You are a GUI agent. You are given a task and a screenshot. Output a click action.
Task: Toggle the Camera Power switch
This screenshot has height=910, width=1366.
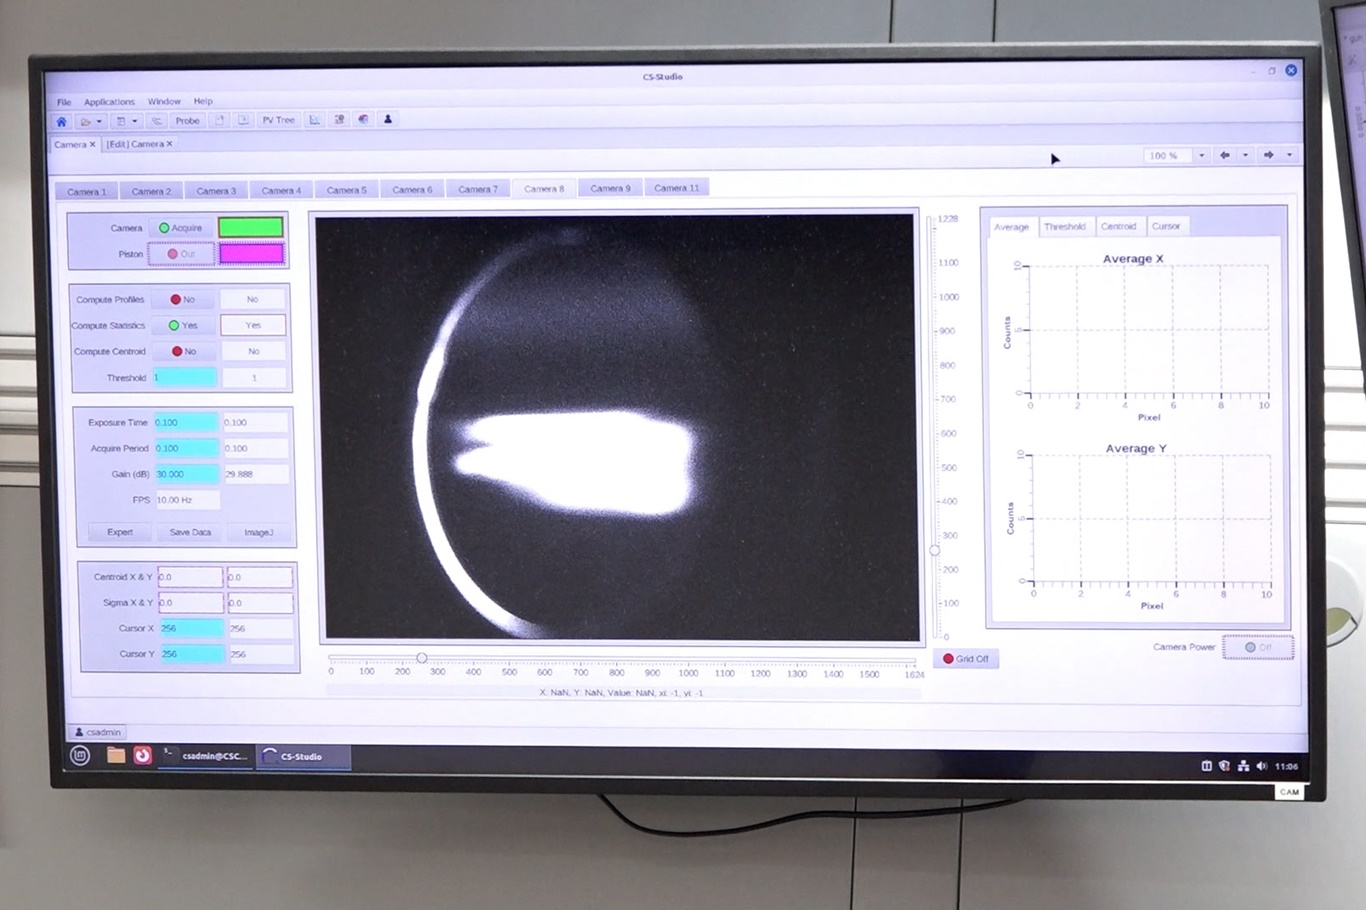click(x=1258, y=647)
